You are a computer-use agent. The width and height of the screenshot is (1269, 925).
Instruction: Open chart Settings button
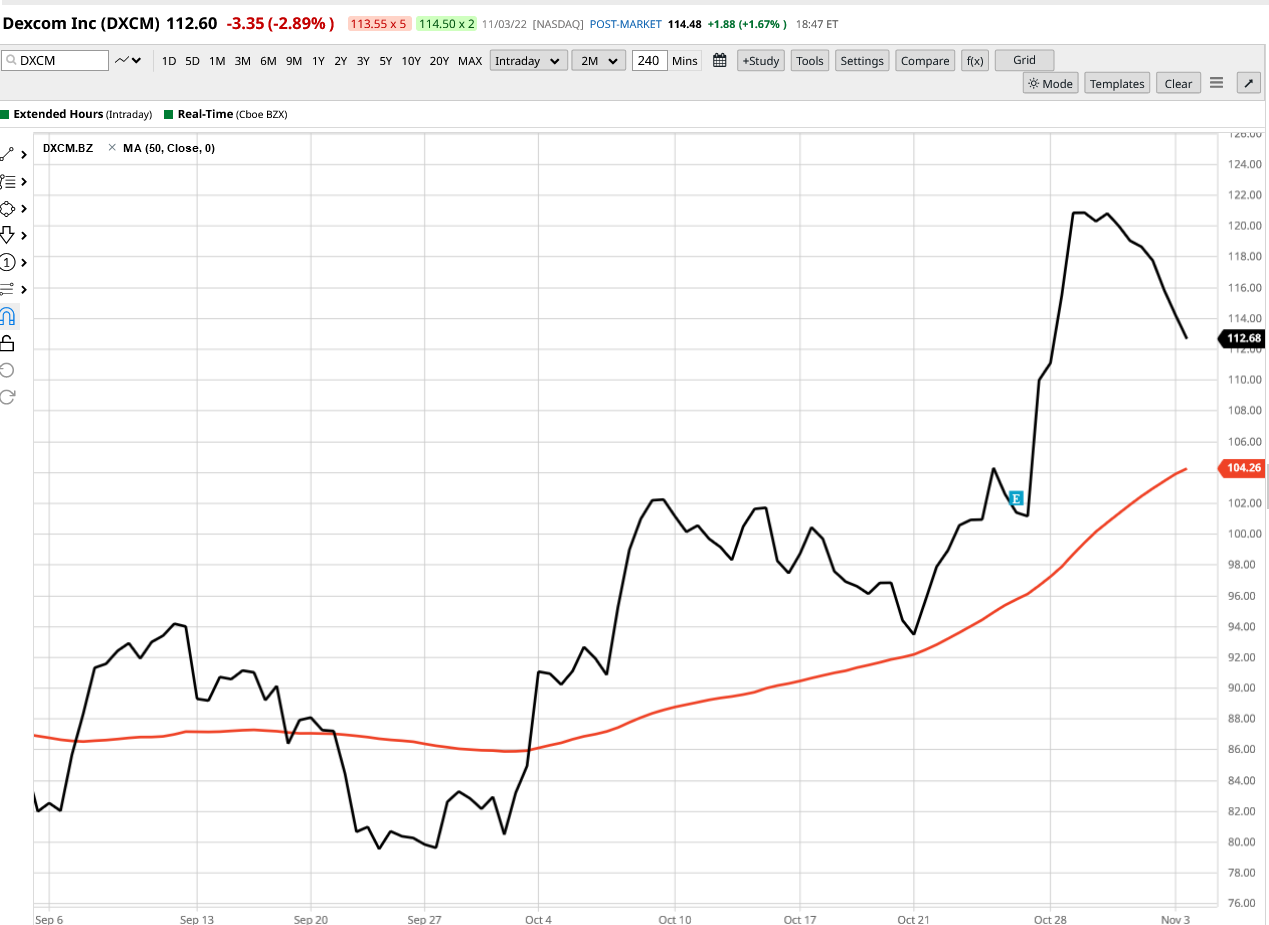[x=862, y=61]
